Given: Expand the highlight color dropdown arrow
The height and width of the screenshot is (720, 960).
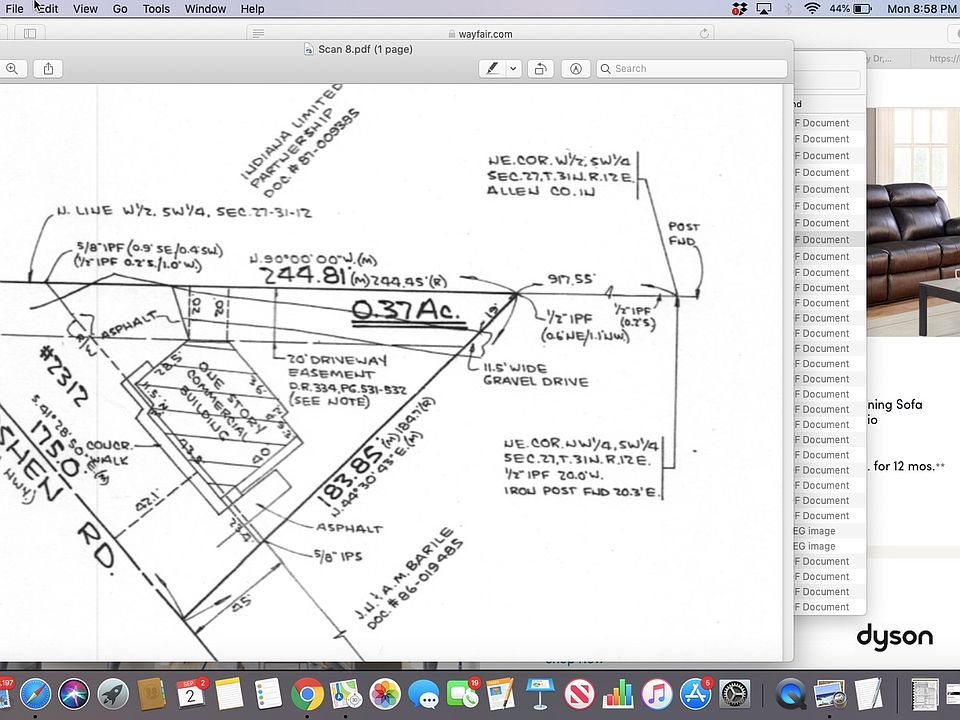Looking at the screenshot, I should (514, 68).
